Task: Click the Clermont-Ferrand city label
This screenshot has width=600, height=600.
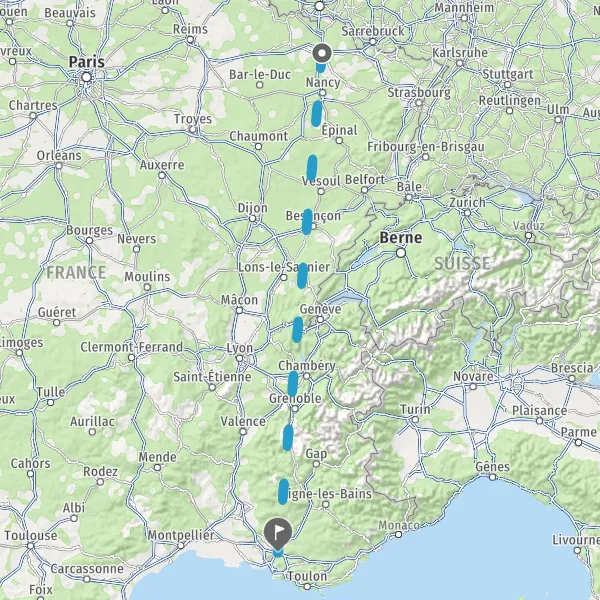Action: pyautogui.click(x=131, y=347)
